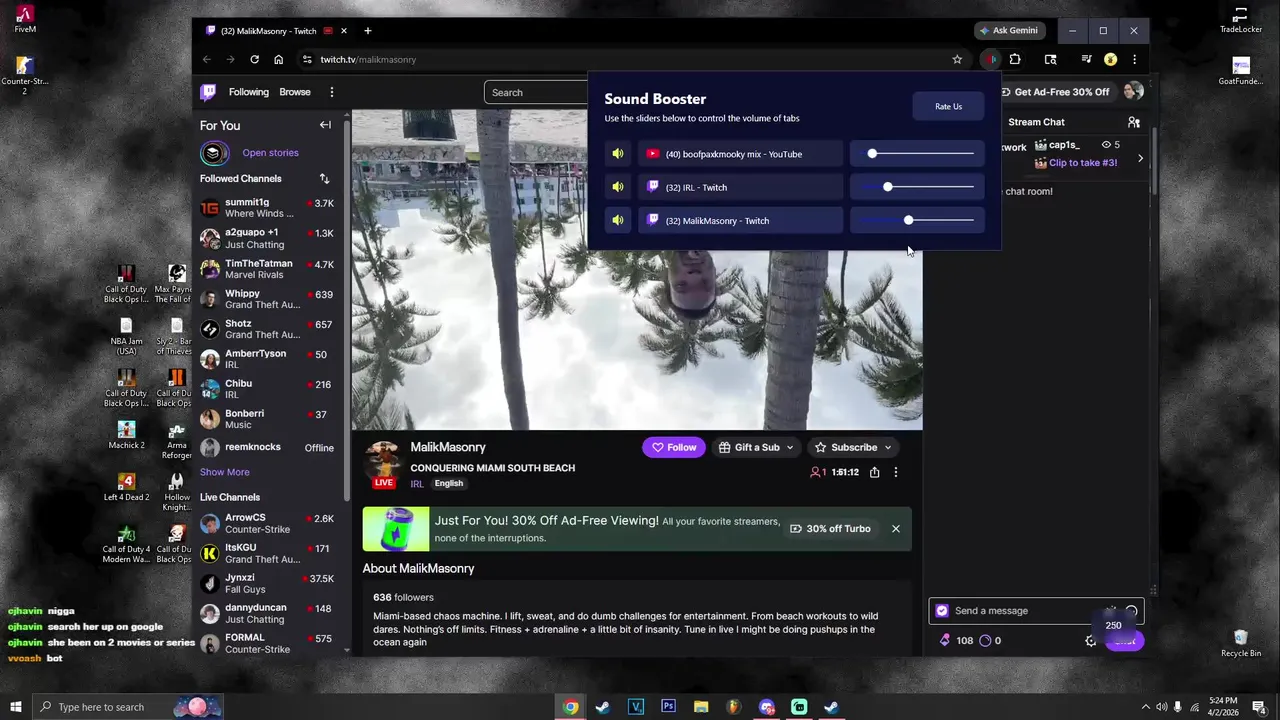1280x720 pixels.
Task: Open the Chrome media controls icon
Action: 1086,59
